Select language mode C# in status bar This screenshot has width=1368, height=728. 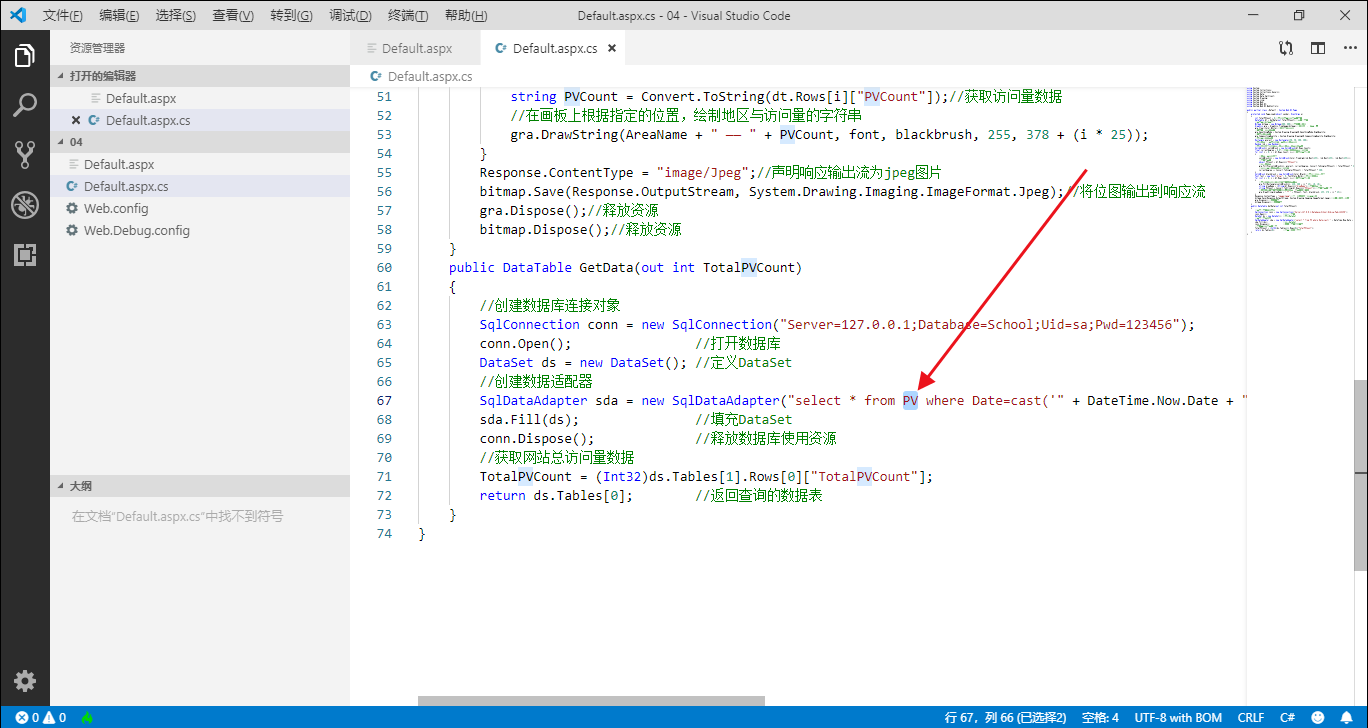coord(1287,717)
